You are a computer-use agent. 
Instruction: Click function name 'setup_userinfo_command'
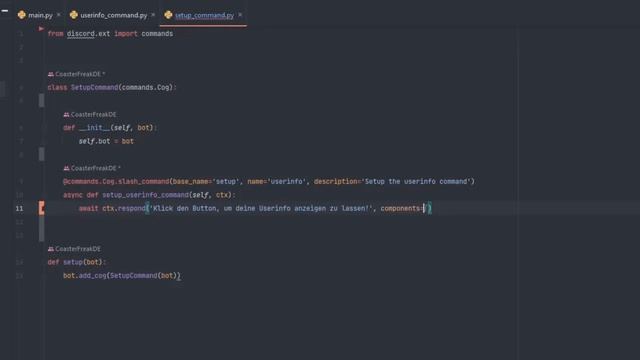pyautogui.click(x=145, y=195)
